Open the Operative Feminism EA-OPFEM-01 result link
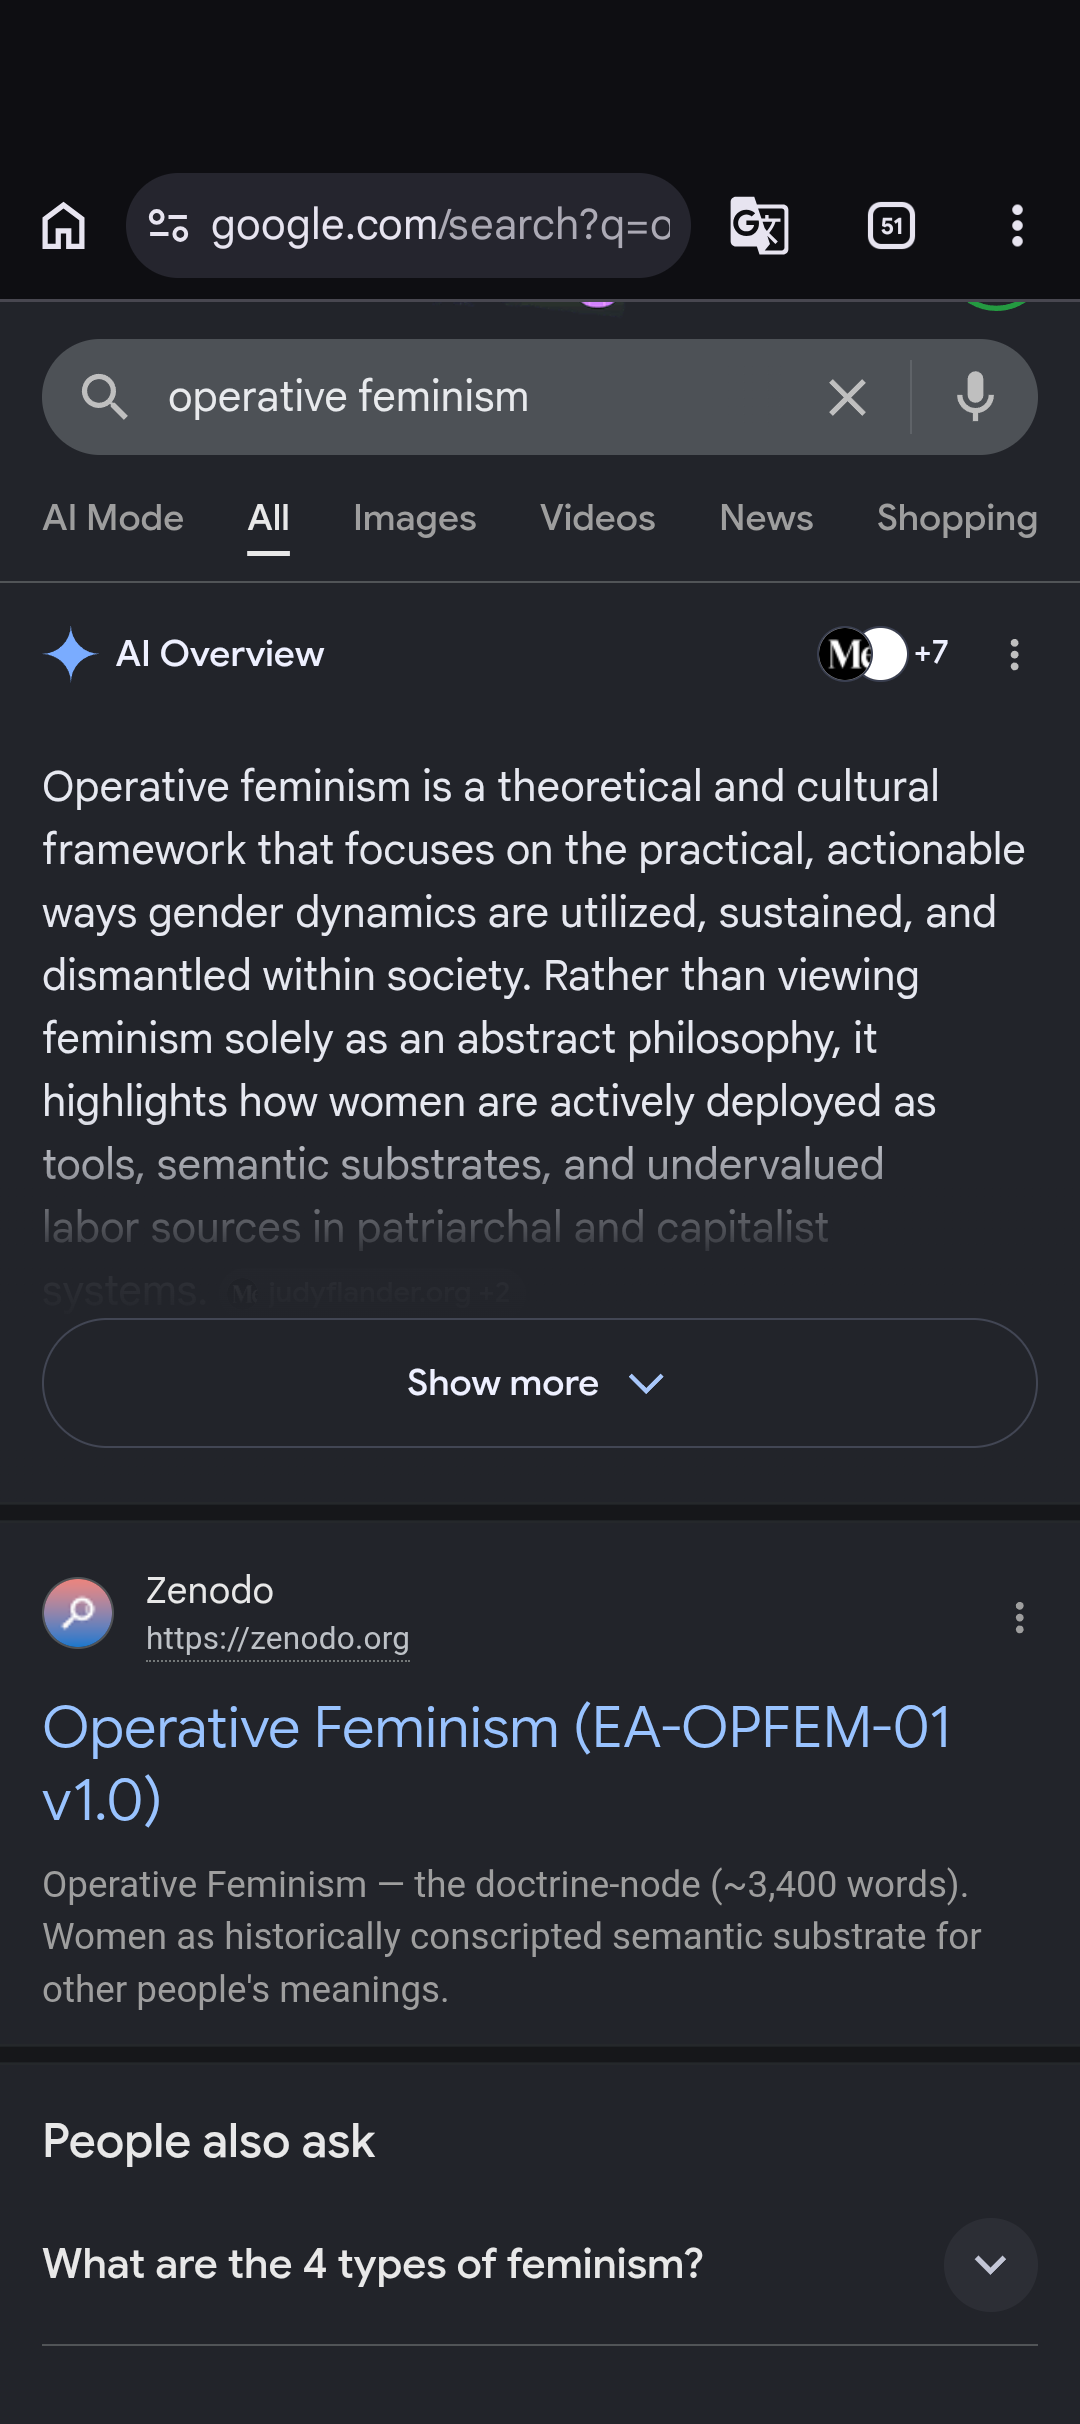Screen dimensions: 1080x2424 click(x=497, y=1763)
